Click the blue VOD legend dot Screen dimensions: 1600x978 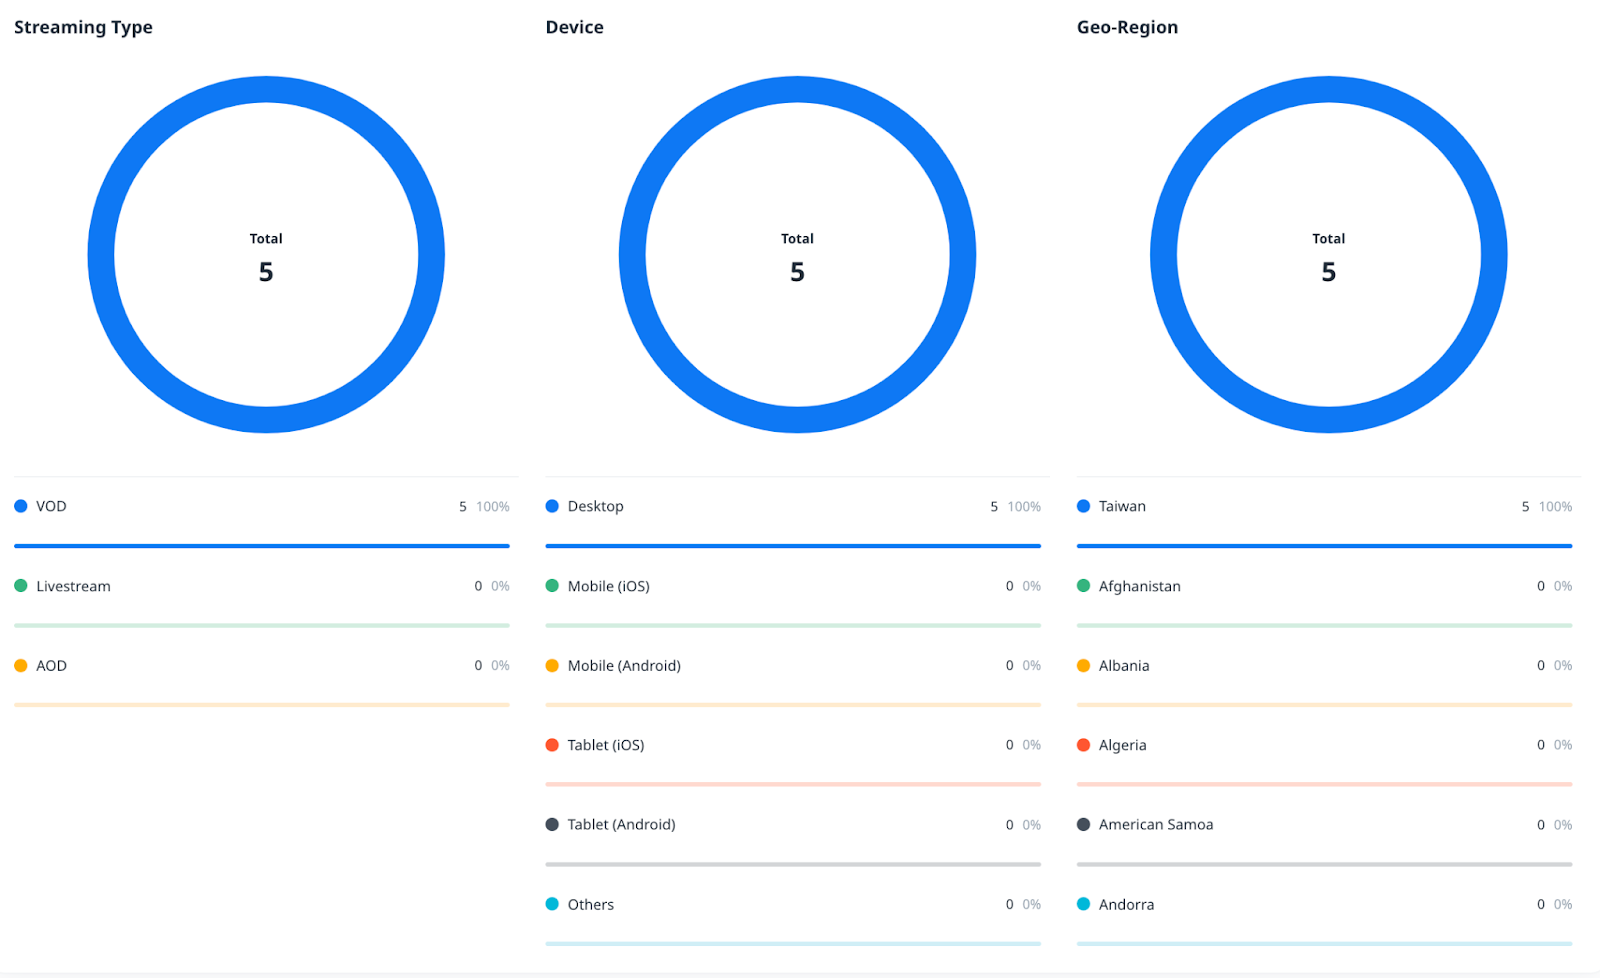coord(20,506)
